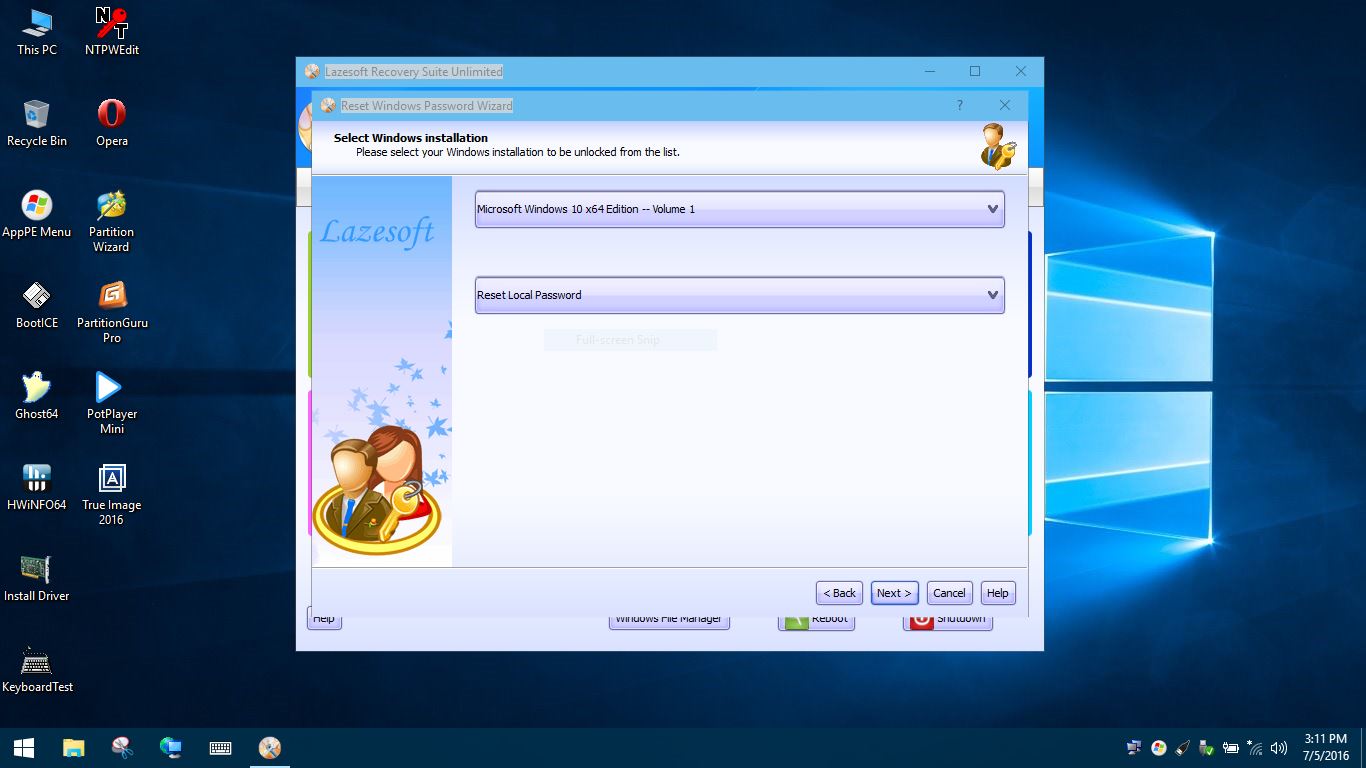The width and height of the screenshot is (1366, 768).
Task: Click the Next button in the wizard
Action: [x=894, y=593]
